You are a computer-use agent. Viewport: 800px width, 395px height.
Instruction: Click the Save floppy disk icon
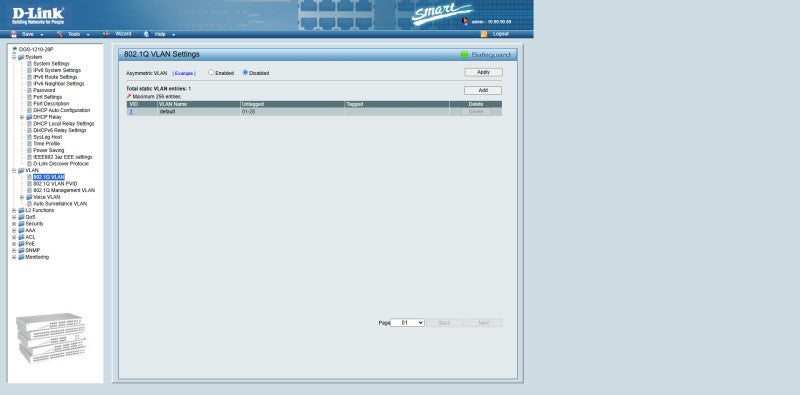point(14,34)
